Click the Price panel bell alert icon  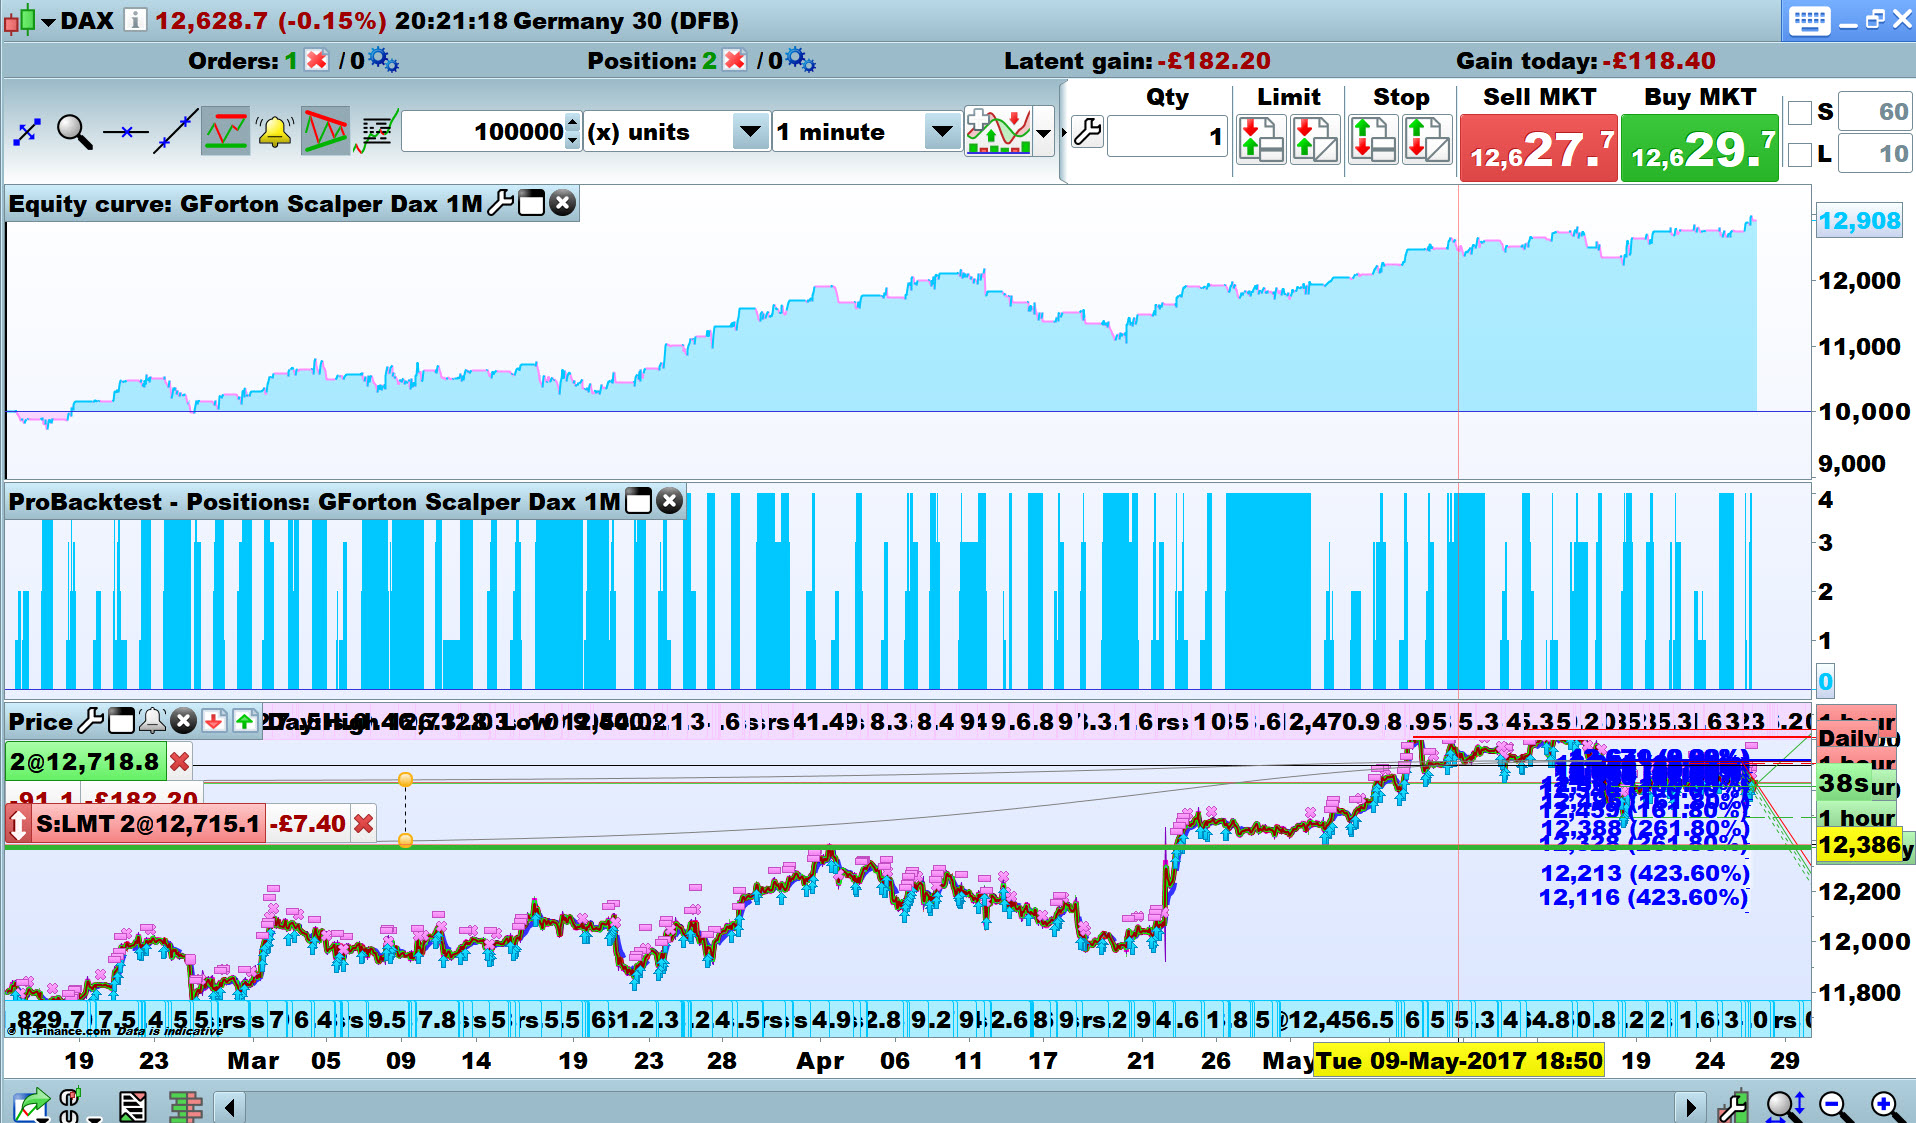pyautogui.click(x=152, y=720)
